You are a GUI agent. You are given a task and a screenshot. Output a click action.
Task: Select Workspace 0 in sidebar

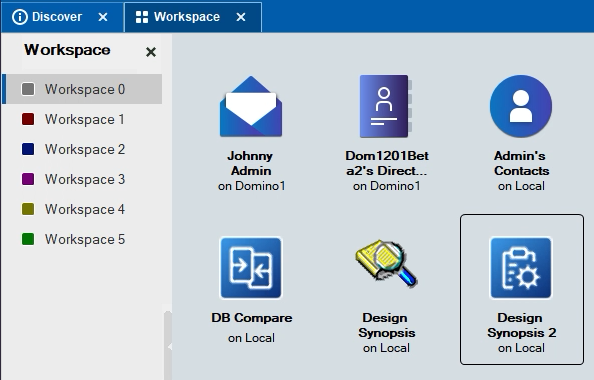(x=82, y=89)
